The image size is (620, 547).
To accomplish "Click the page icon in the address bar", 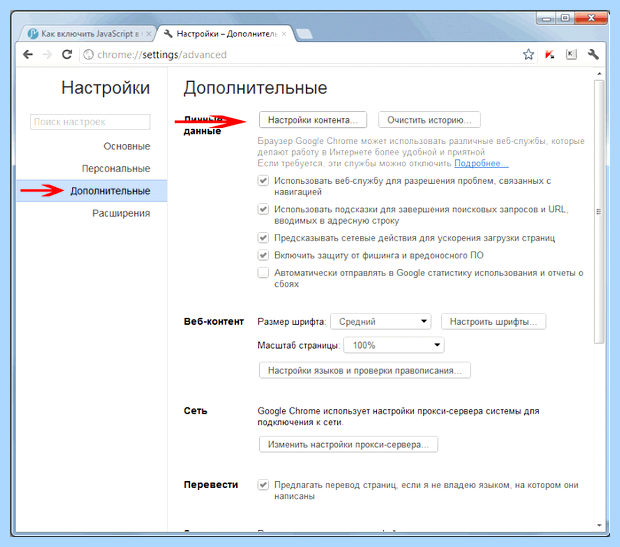I will click(89, 55).
